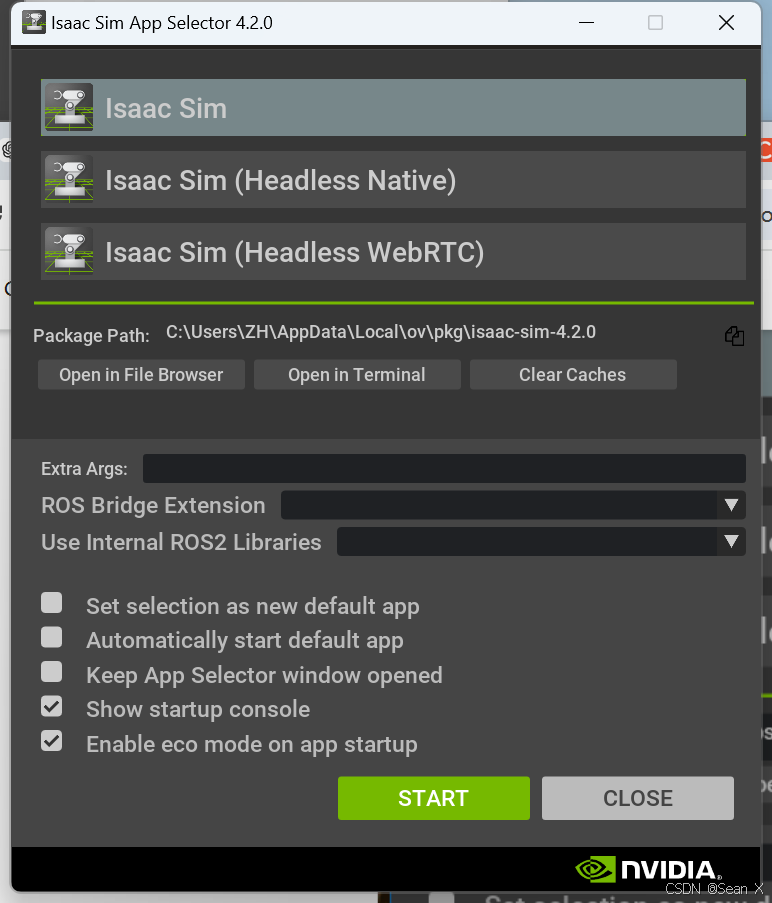The height and width of the screenshot is (903, 772).
Task: Click Open in Terminal
Action: pyautogui.click(x=357, y=375)
